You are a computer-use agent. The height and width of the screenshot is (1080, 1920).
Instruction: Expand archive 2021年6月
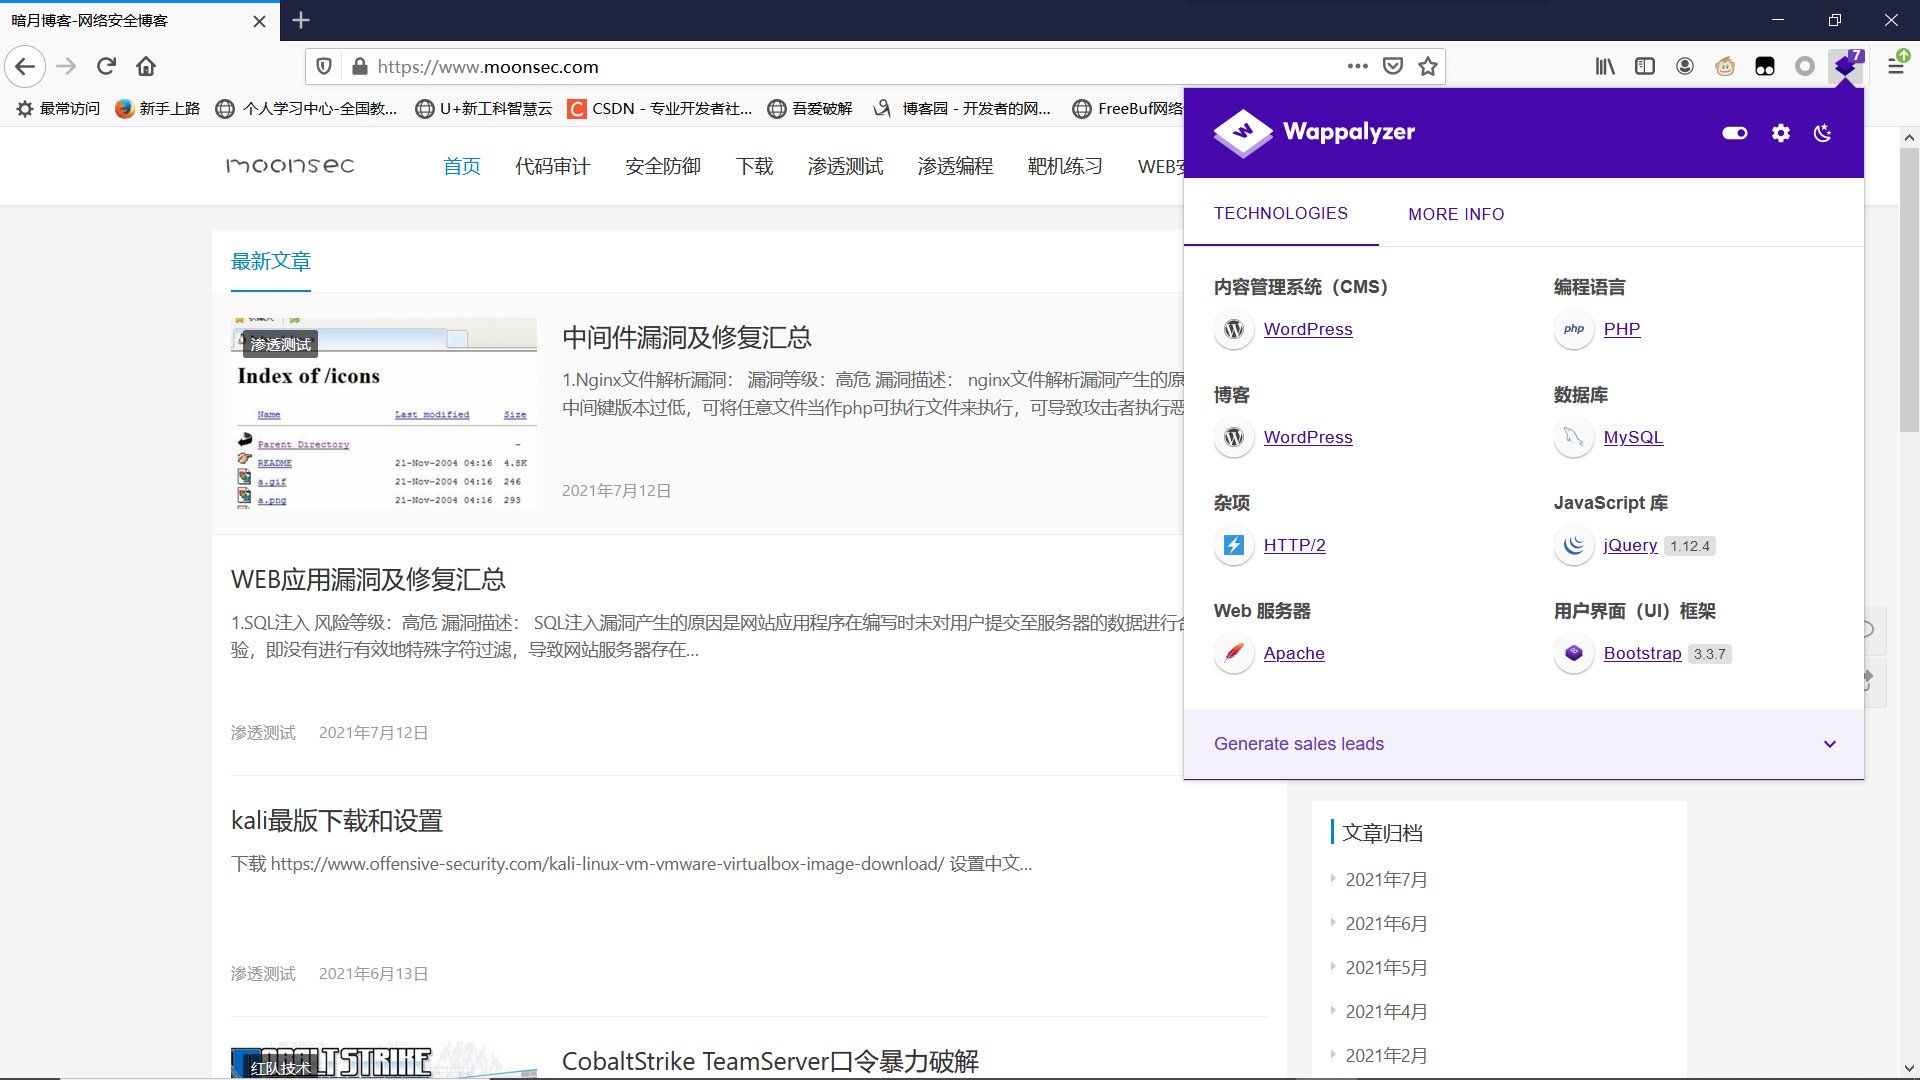1386,924
